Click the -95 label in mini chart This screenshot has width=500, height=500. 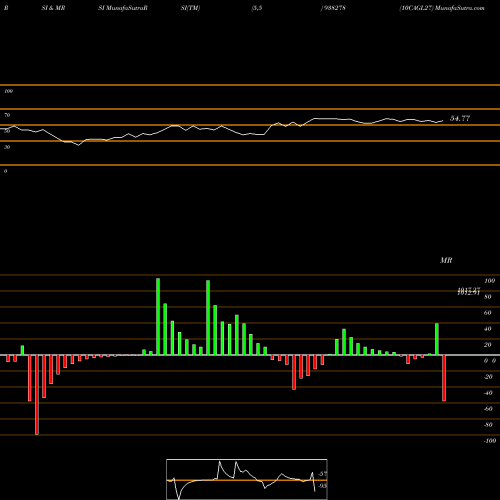[x=322, y=486]
